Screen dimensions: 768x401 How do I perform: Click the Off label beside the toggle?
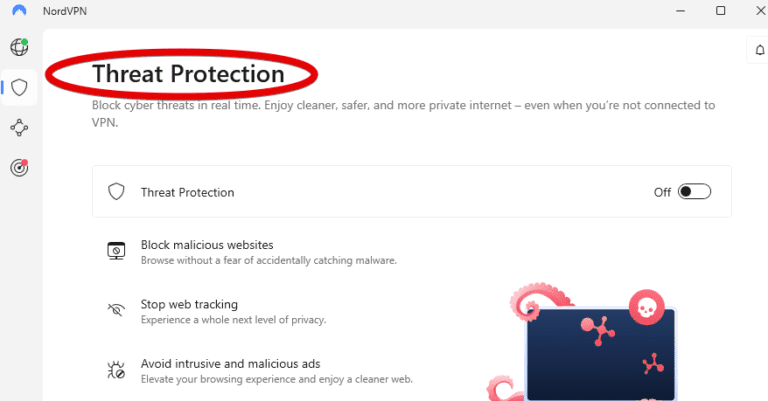pyautogui.click(x=662, y=192)
